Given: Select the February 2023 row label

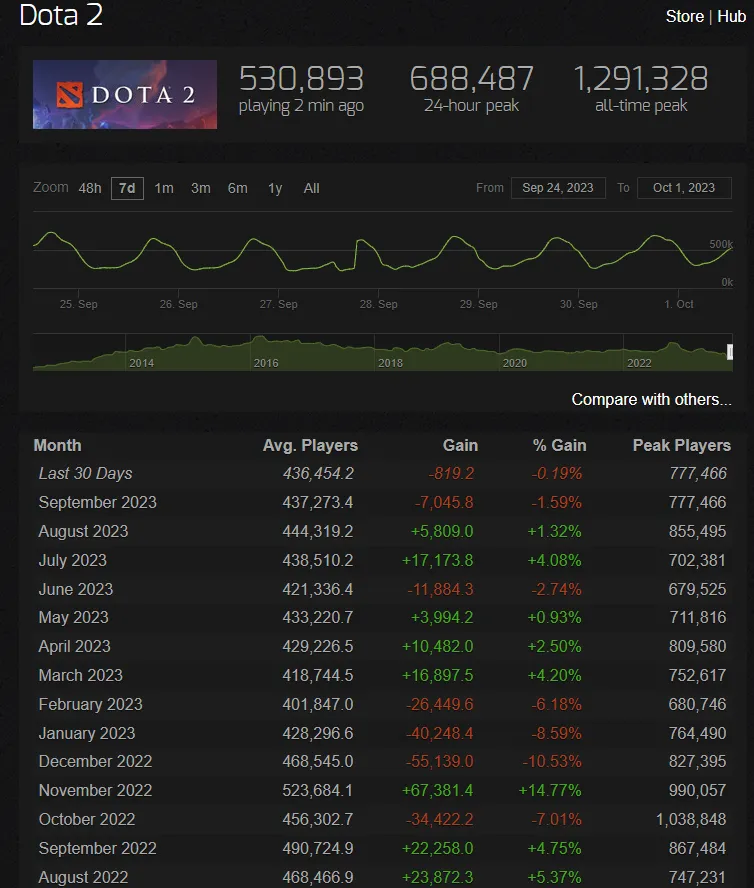Looking at the screenshot, I should [91, 704].
